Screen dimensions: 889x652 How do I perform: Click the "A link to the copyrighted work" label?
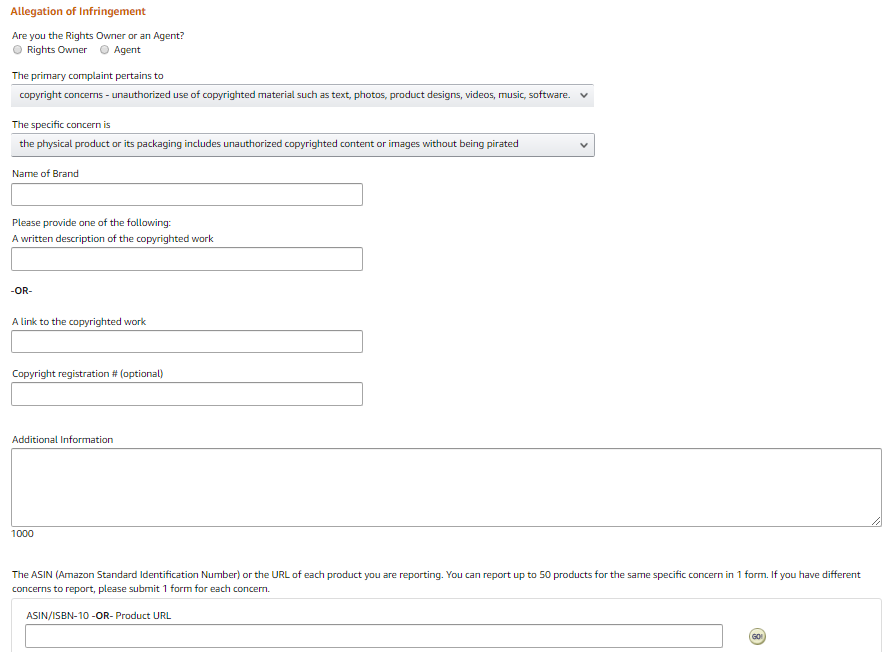pyautogui.click(x=79, y=322)
